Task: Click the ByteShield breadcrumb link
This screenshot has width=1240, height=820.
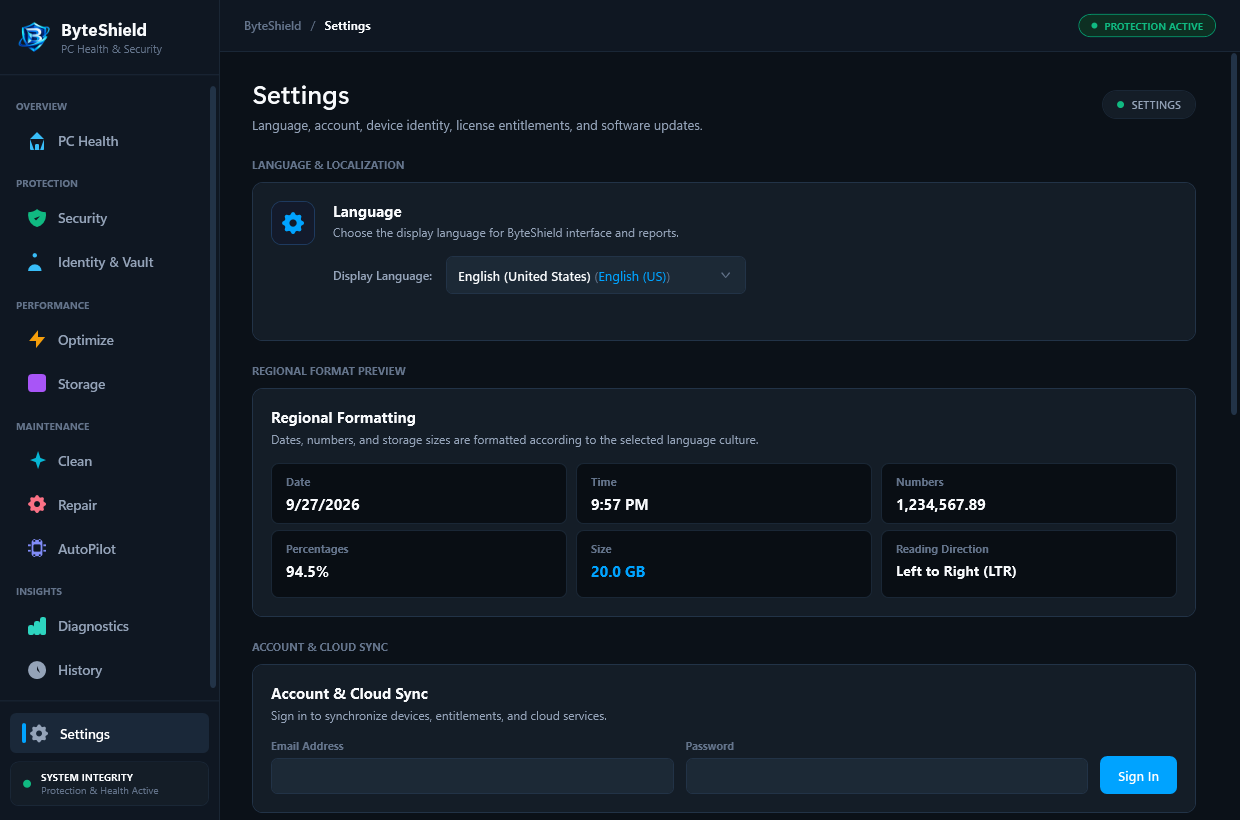Action: click(x=272, y=26)
